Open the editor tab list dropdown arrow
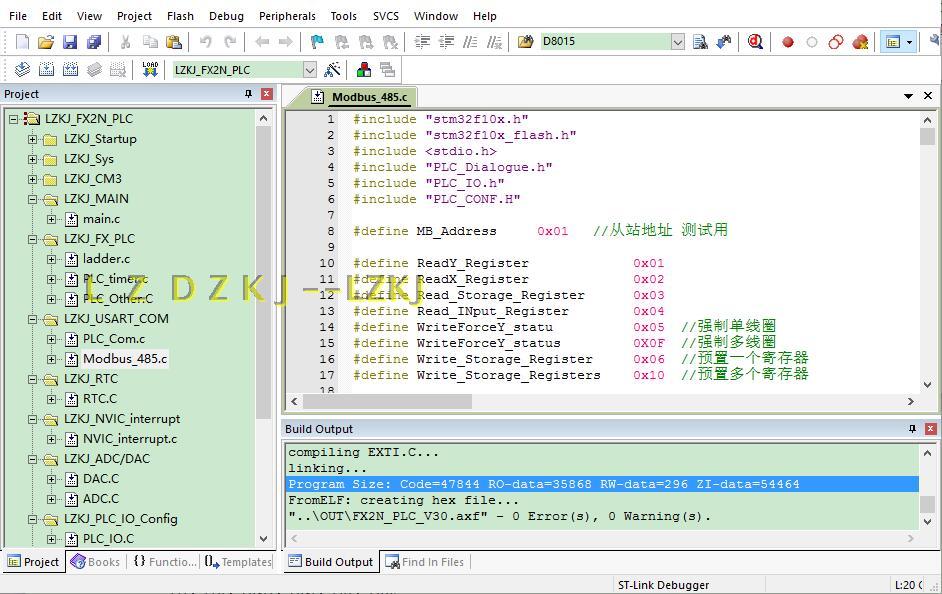This screenshot has width=942, height=594. pyautogui.click(x=908, y=96)
